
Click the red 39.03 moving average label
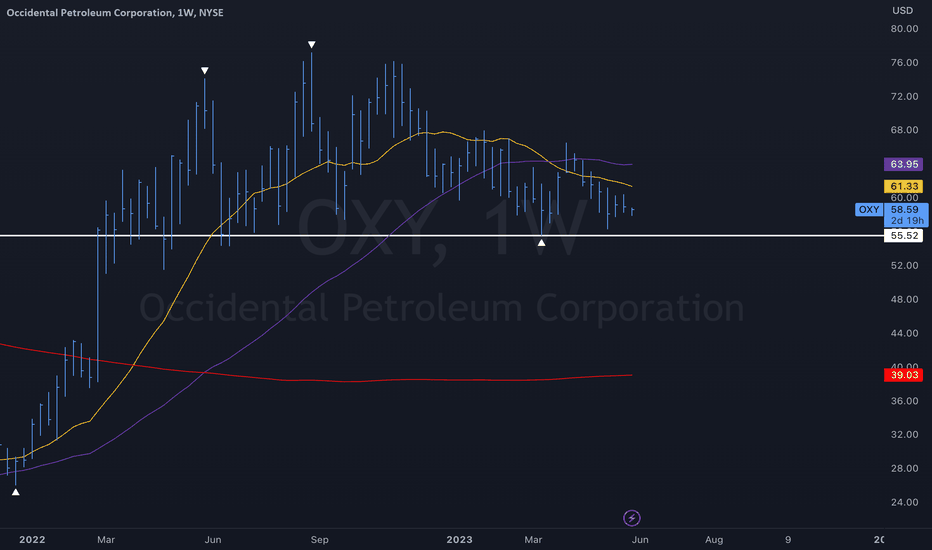(x=903, y=375)
